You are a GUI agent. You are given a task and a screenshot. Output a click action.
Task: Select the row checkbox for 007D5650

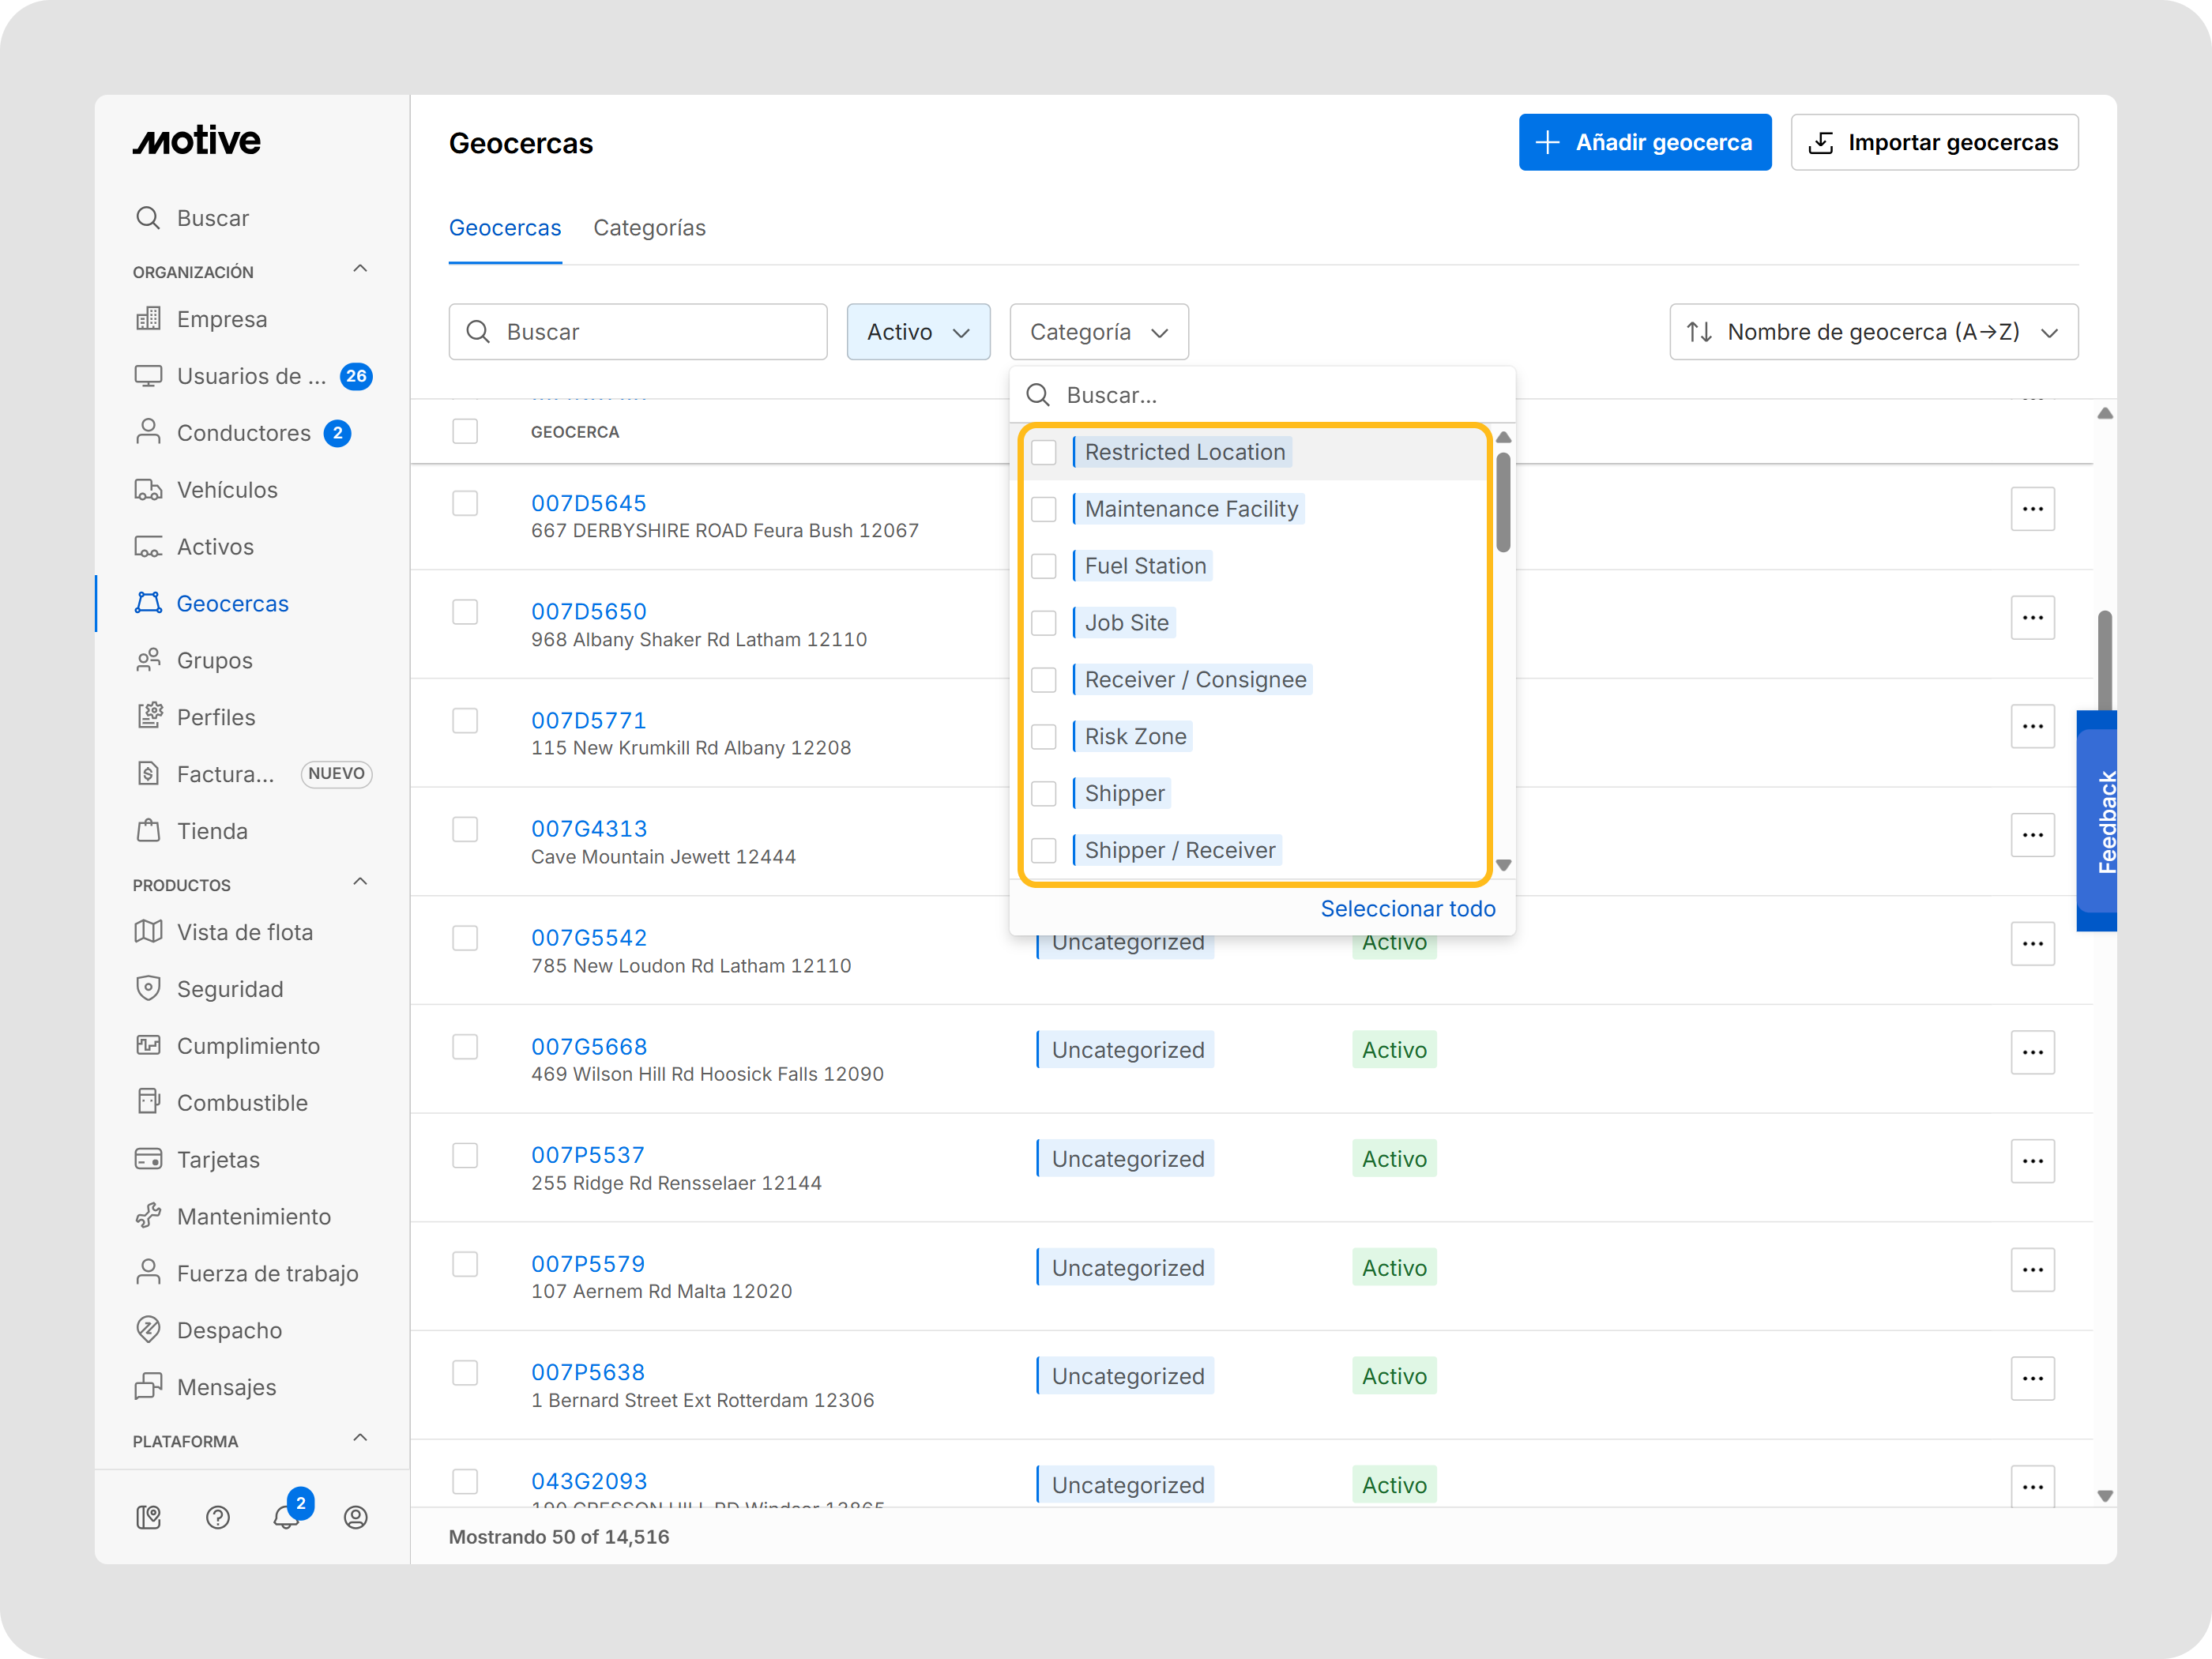pos(465,612)
